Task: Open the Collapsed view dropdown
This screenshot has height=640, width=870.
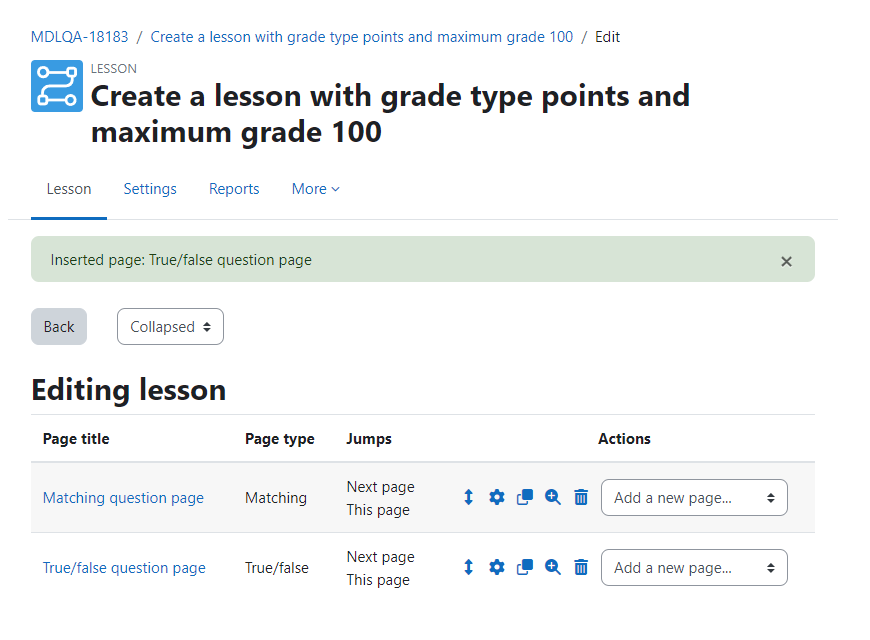Action: pyautogui.click(x=170, y=326)
